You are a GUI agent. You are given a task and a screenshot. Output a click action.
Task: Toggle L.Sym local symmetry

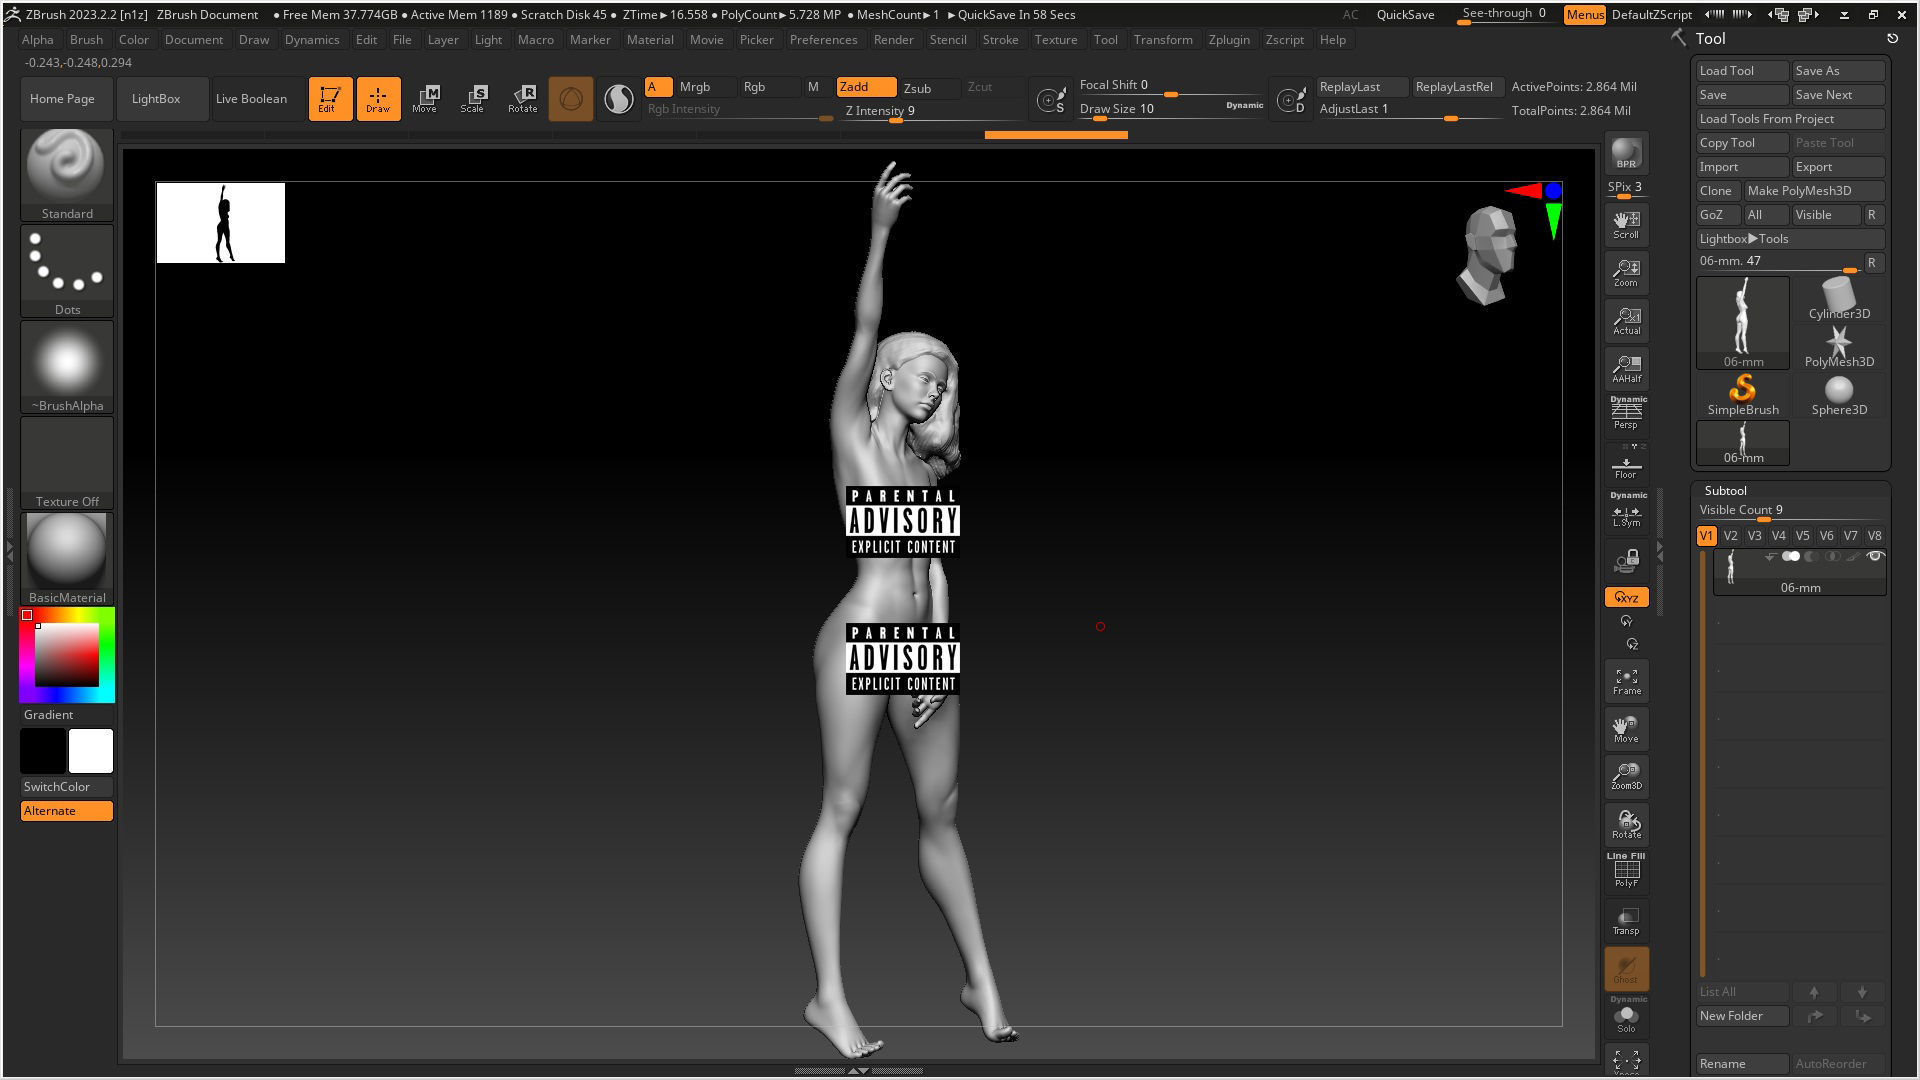click(x=1626, y=511)
